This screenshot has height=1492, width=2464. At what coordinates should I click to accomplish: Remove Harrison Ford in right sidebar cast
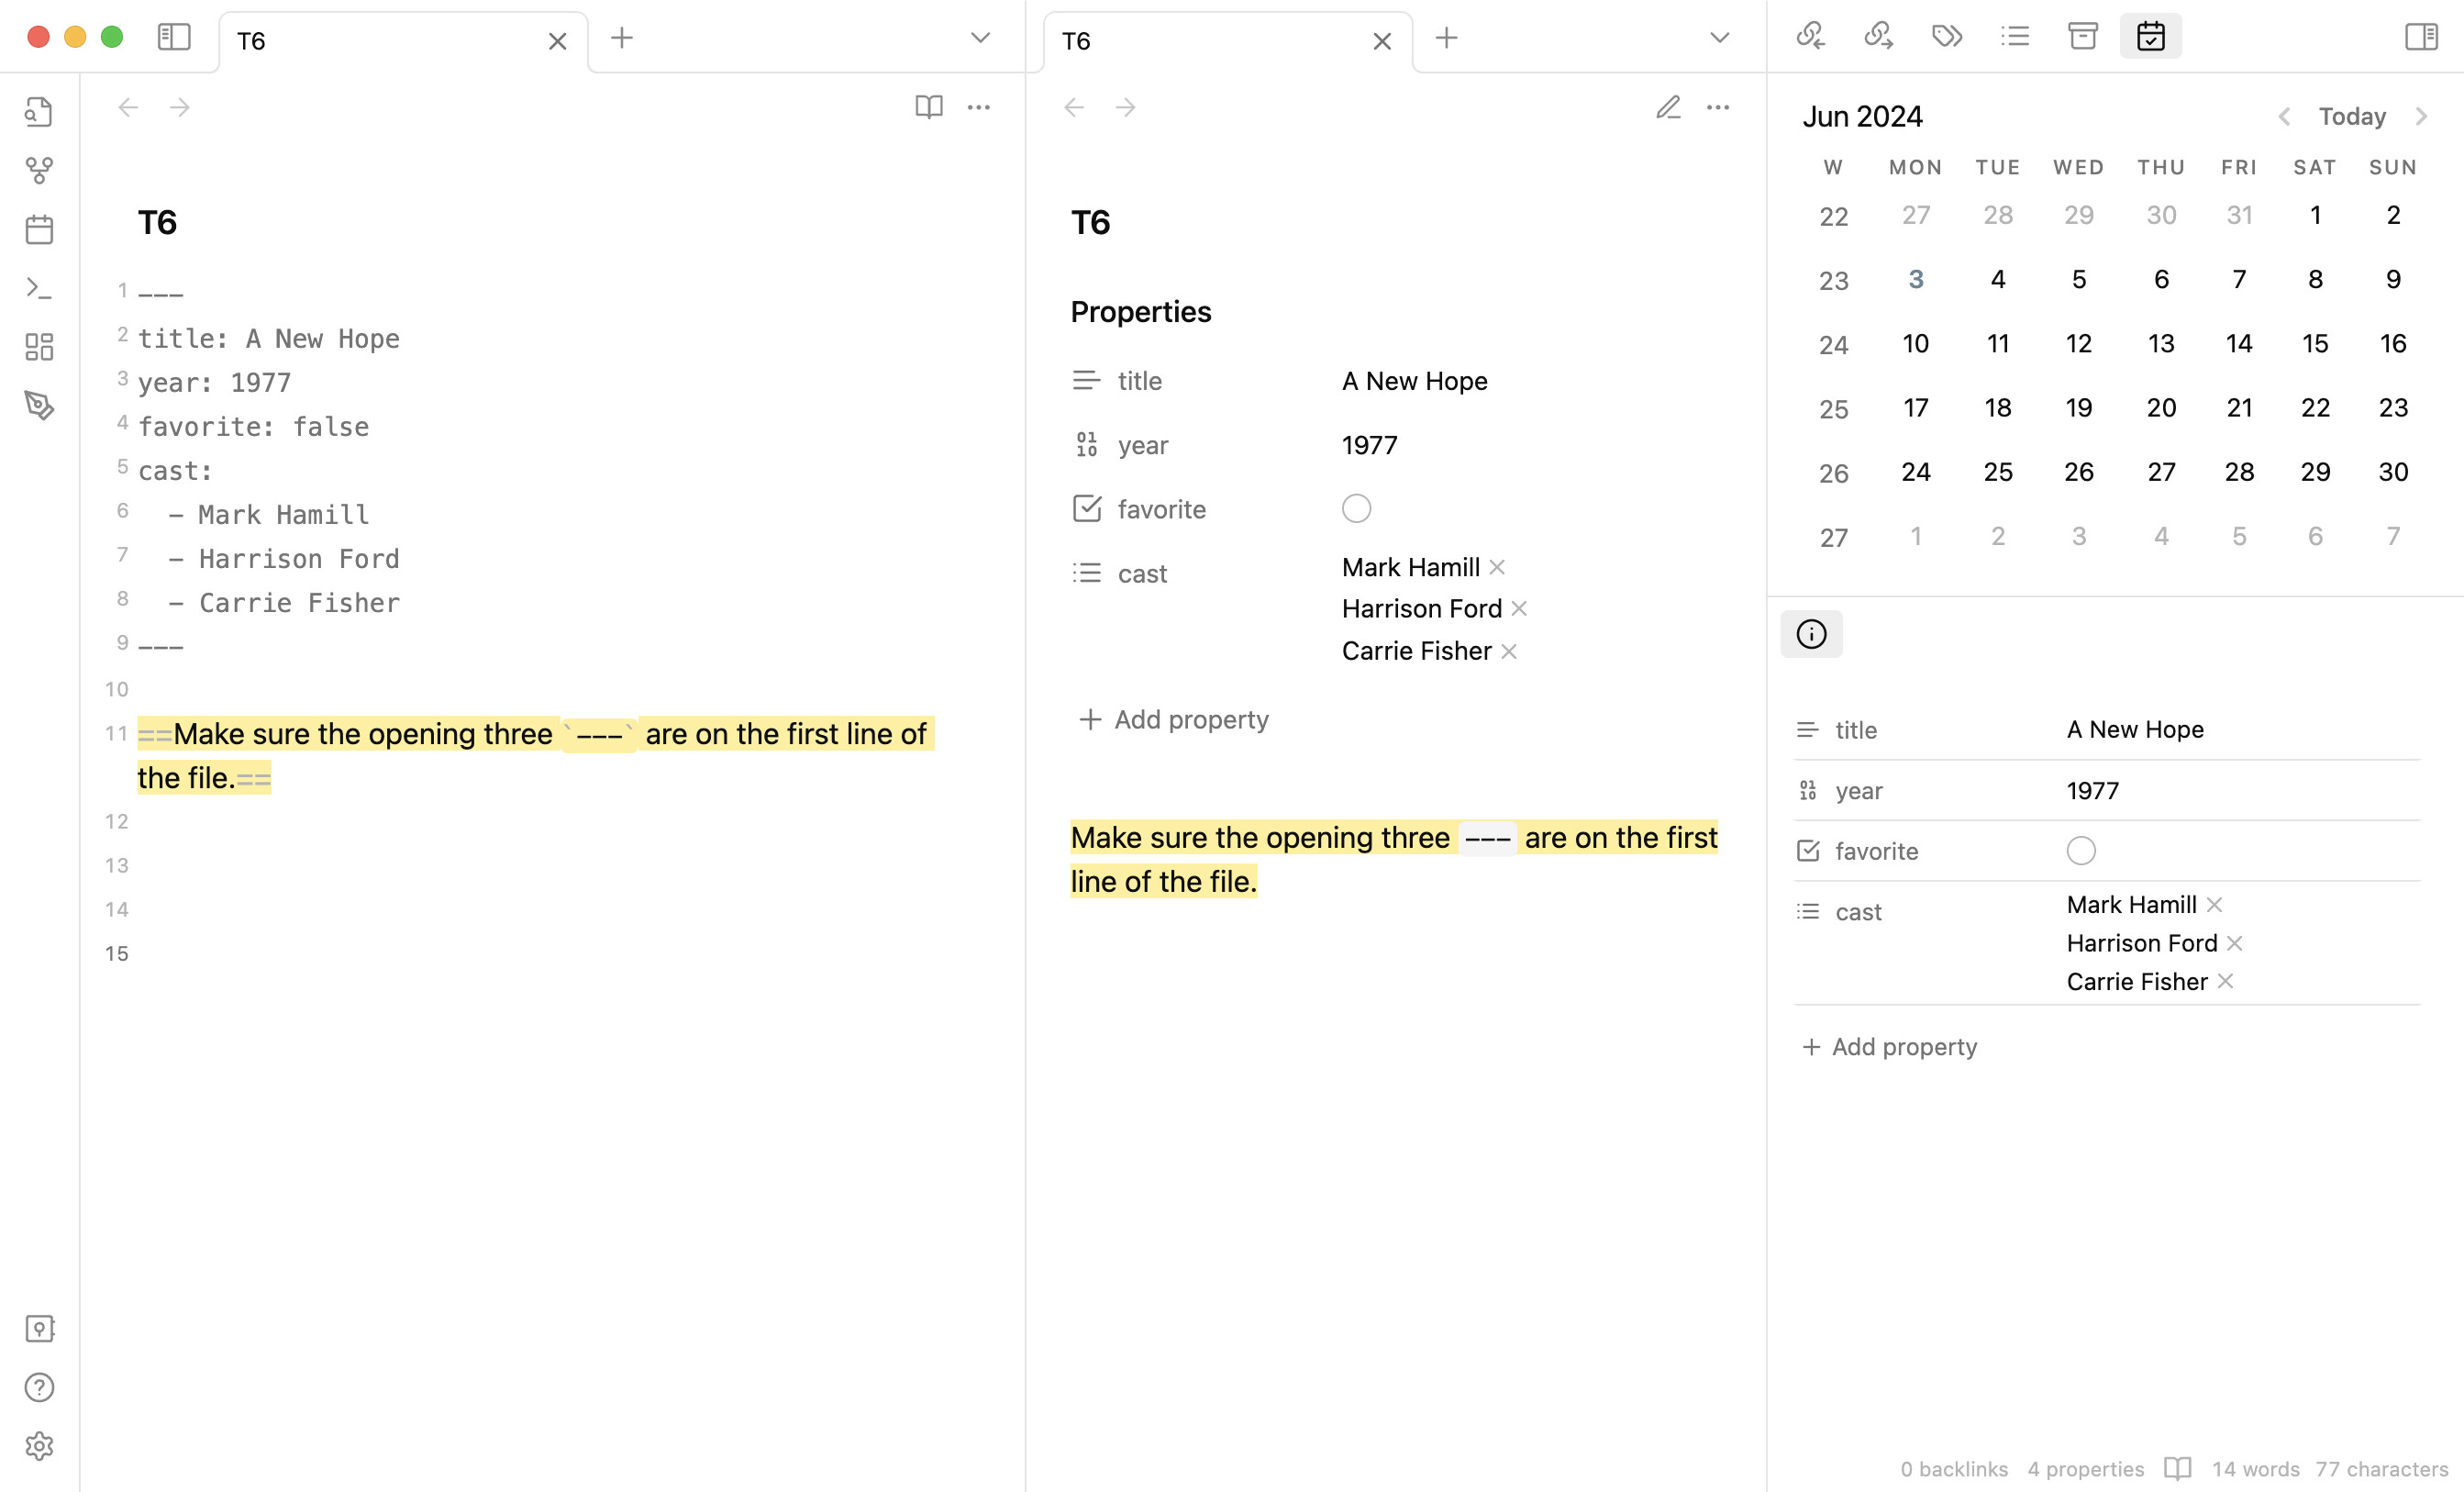[x=2235, y=944]
